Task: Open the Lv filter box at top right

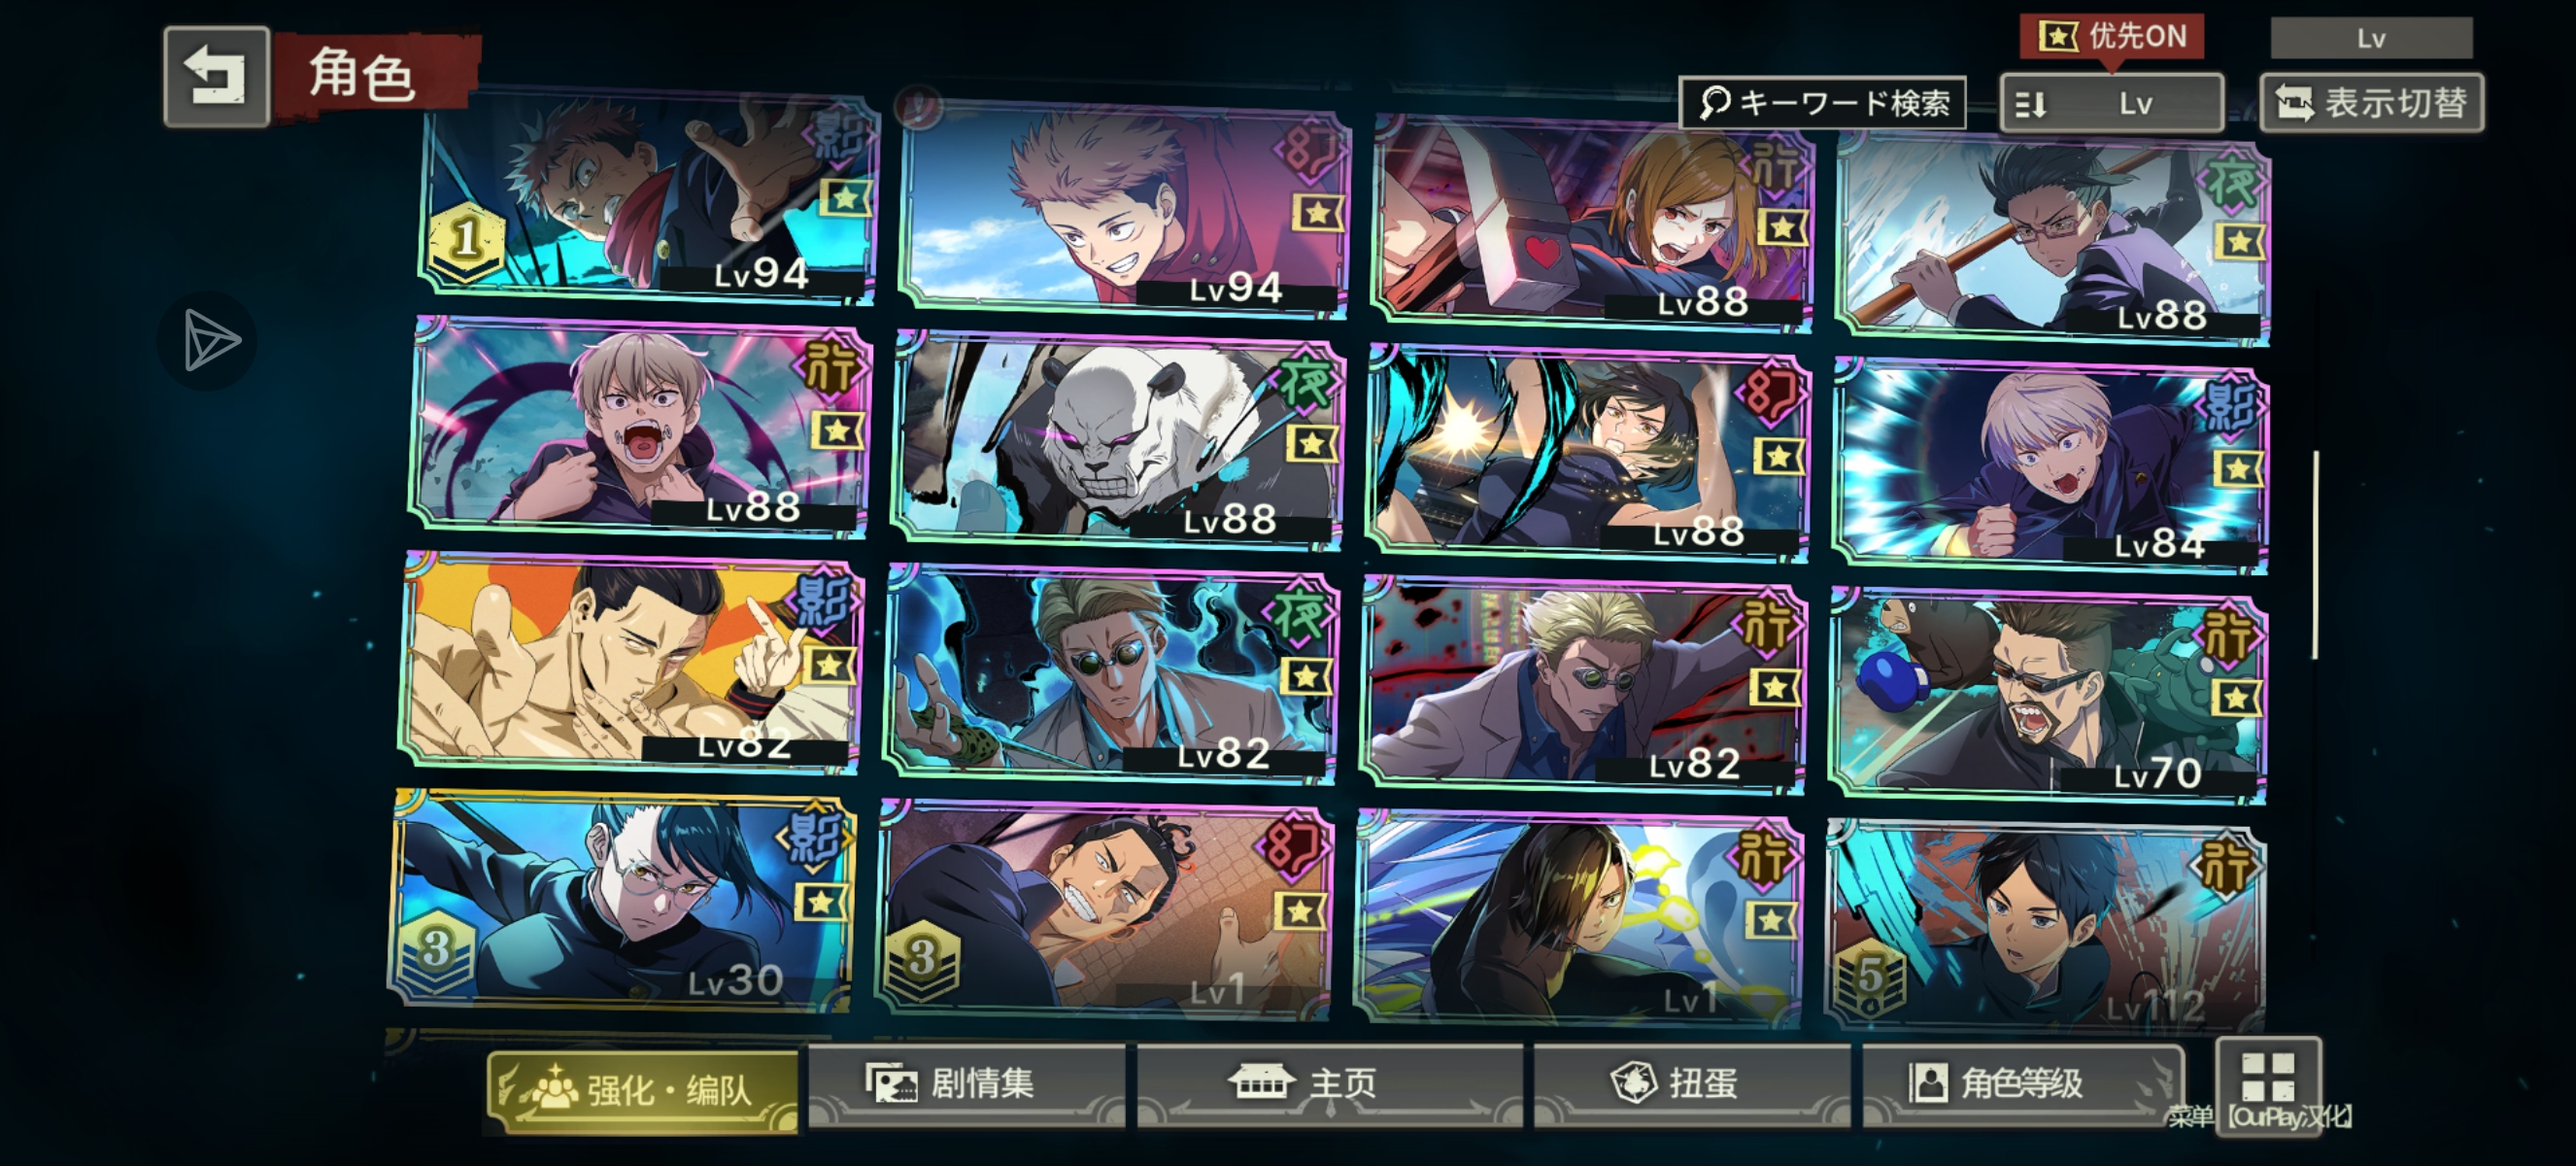Action: pyautogui.click(x=2372, y=38)
